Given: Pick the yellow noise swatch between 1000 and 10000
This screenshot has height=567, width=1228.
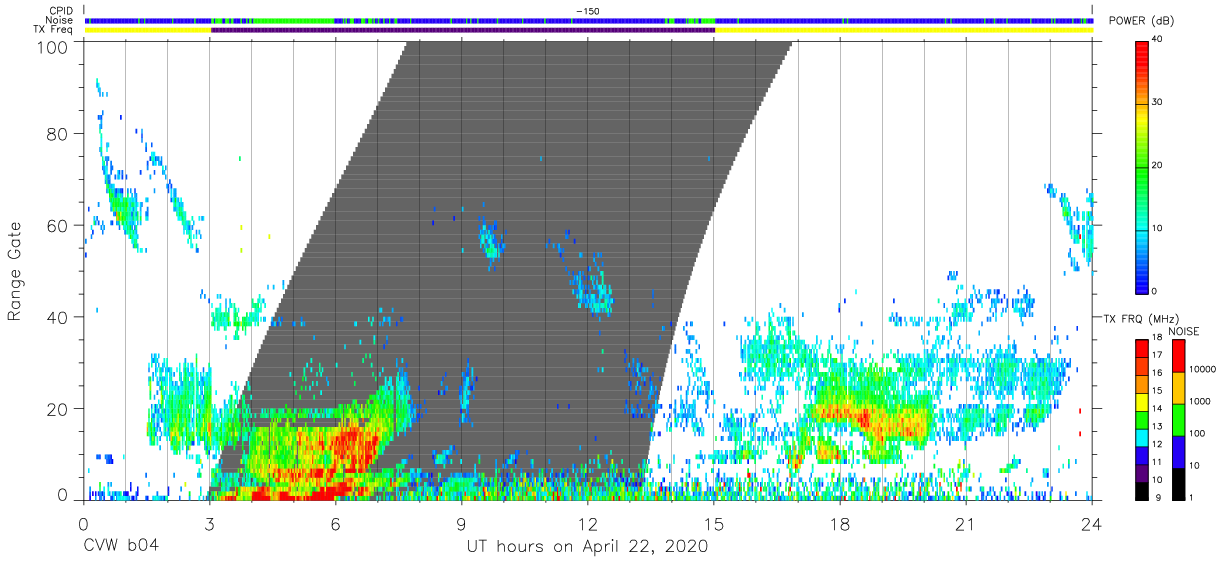Looking at the screenshot, I should tap(1177, 387).
